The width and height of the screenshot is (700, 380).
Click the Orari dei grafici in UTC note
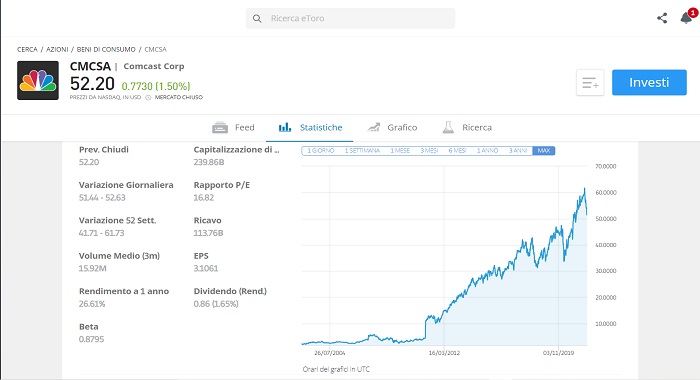(336, 369)
